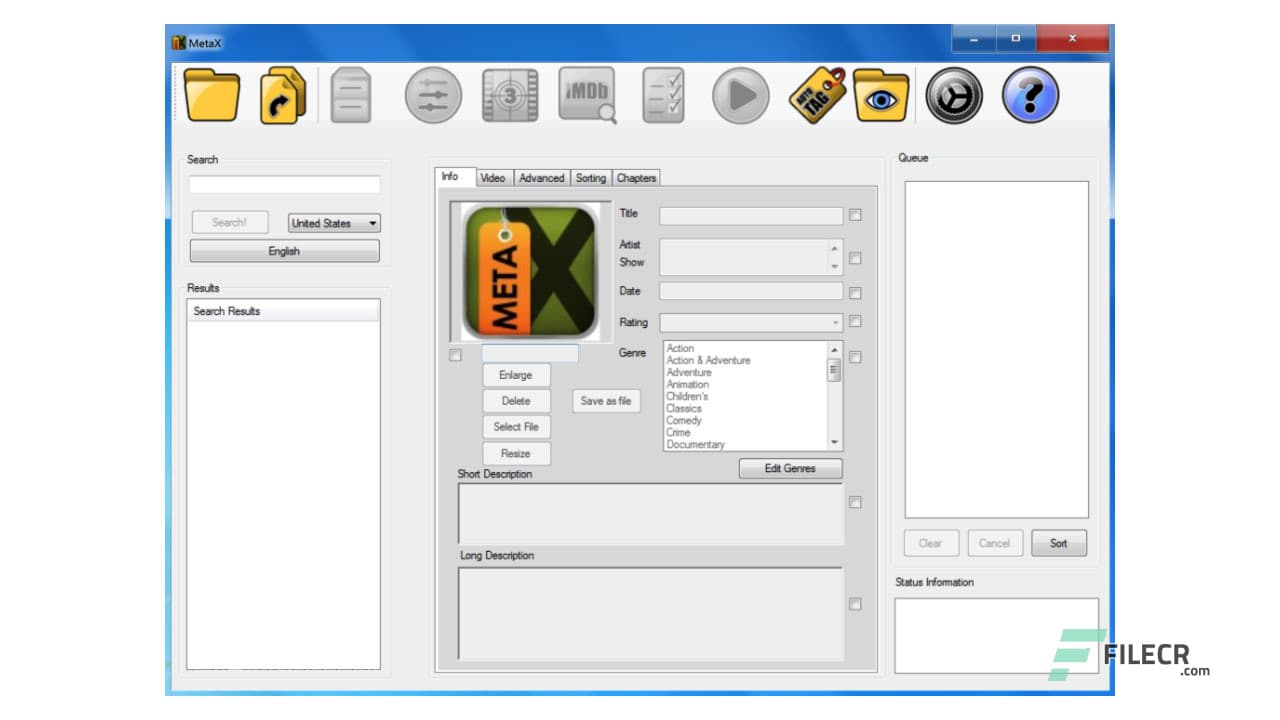1280x720 pixels.
Task: Click the Help question mark icon
Action: 1028,95
